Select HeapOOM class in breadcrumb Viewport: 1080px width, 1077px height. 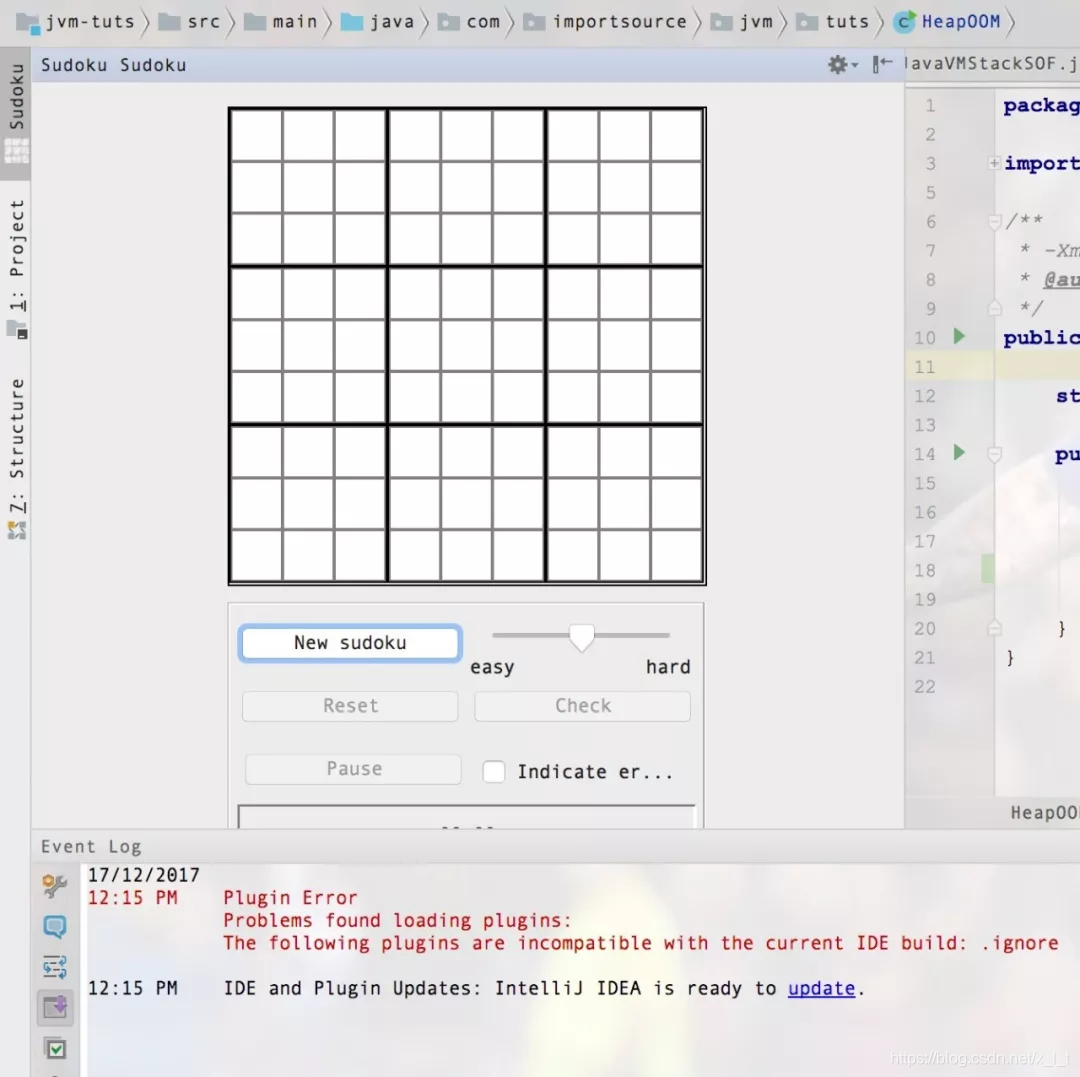(946, 22)
